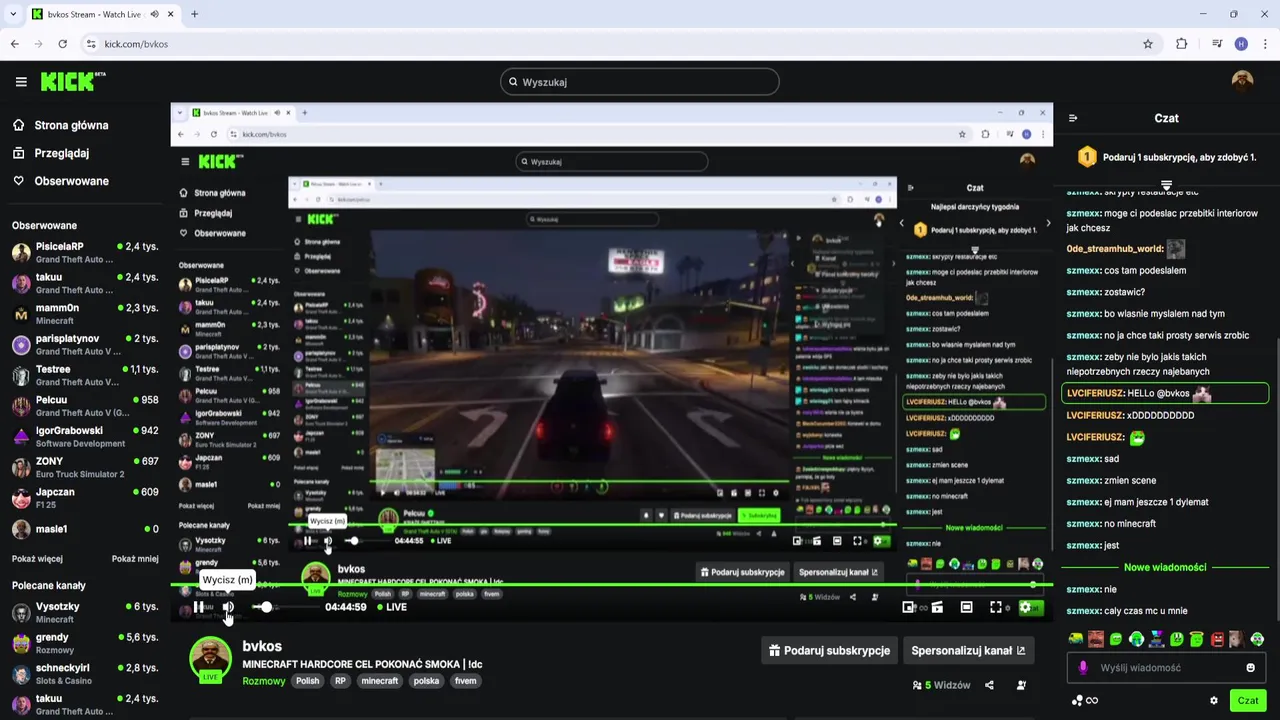
Task: Open the Chrome media control icon
Action: point(1217,44)
